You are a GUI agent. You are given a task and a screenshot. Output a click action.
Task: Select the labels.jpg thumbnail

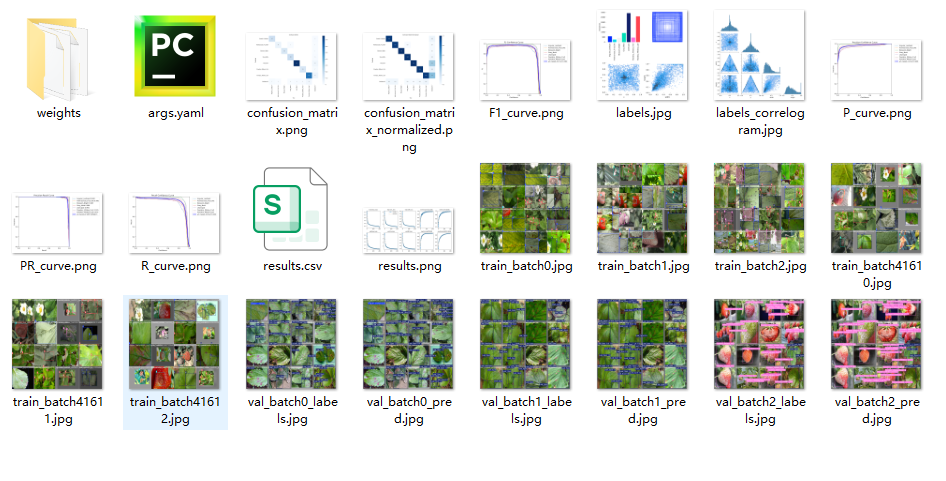pyautogui.click(x=642, y=55)
